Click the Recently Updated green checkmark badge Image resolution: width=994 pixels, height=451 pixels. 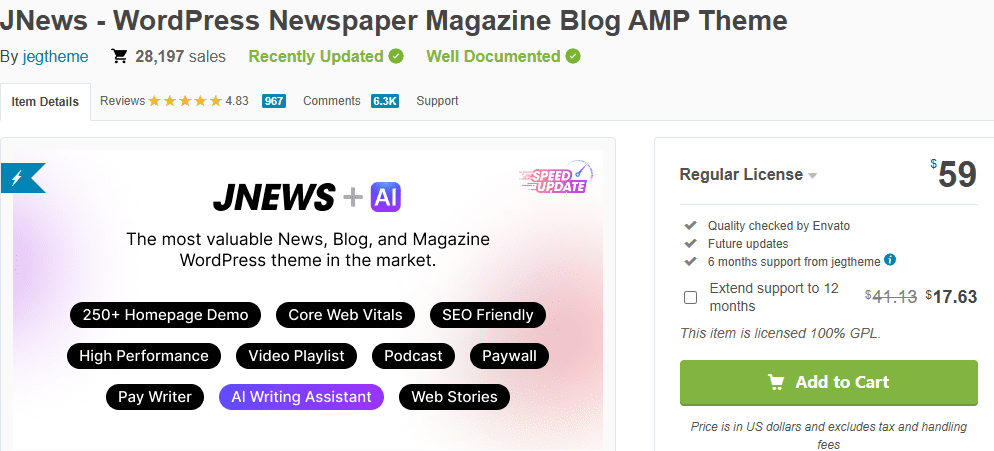396,56
